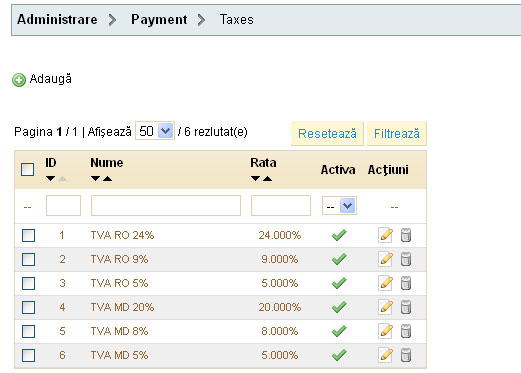Toggle active checkmark for TVA RO 24%

(x=339, y=235)
